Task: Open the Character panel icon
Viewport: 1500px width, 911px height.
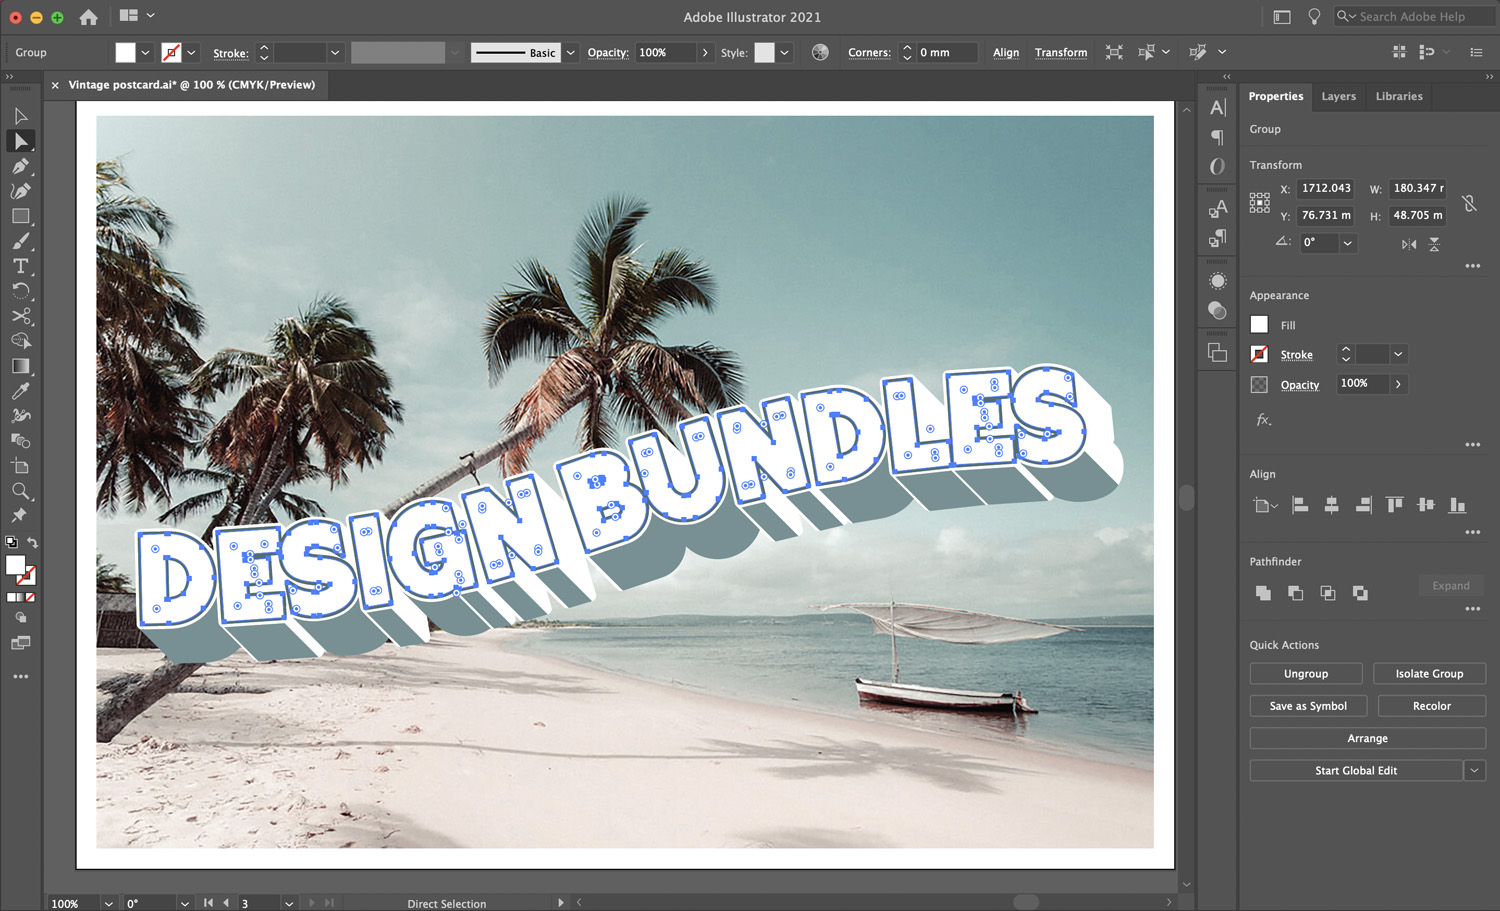Action: pyautogui.click(x=1217, y=108)
